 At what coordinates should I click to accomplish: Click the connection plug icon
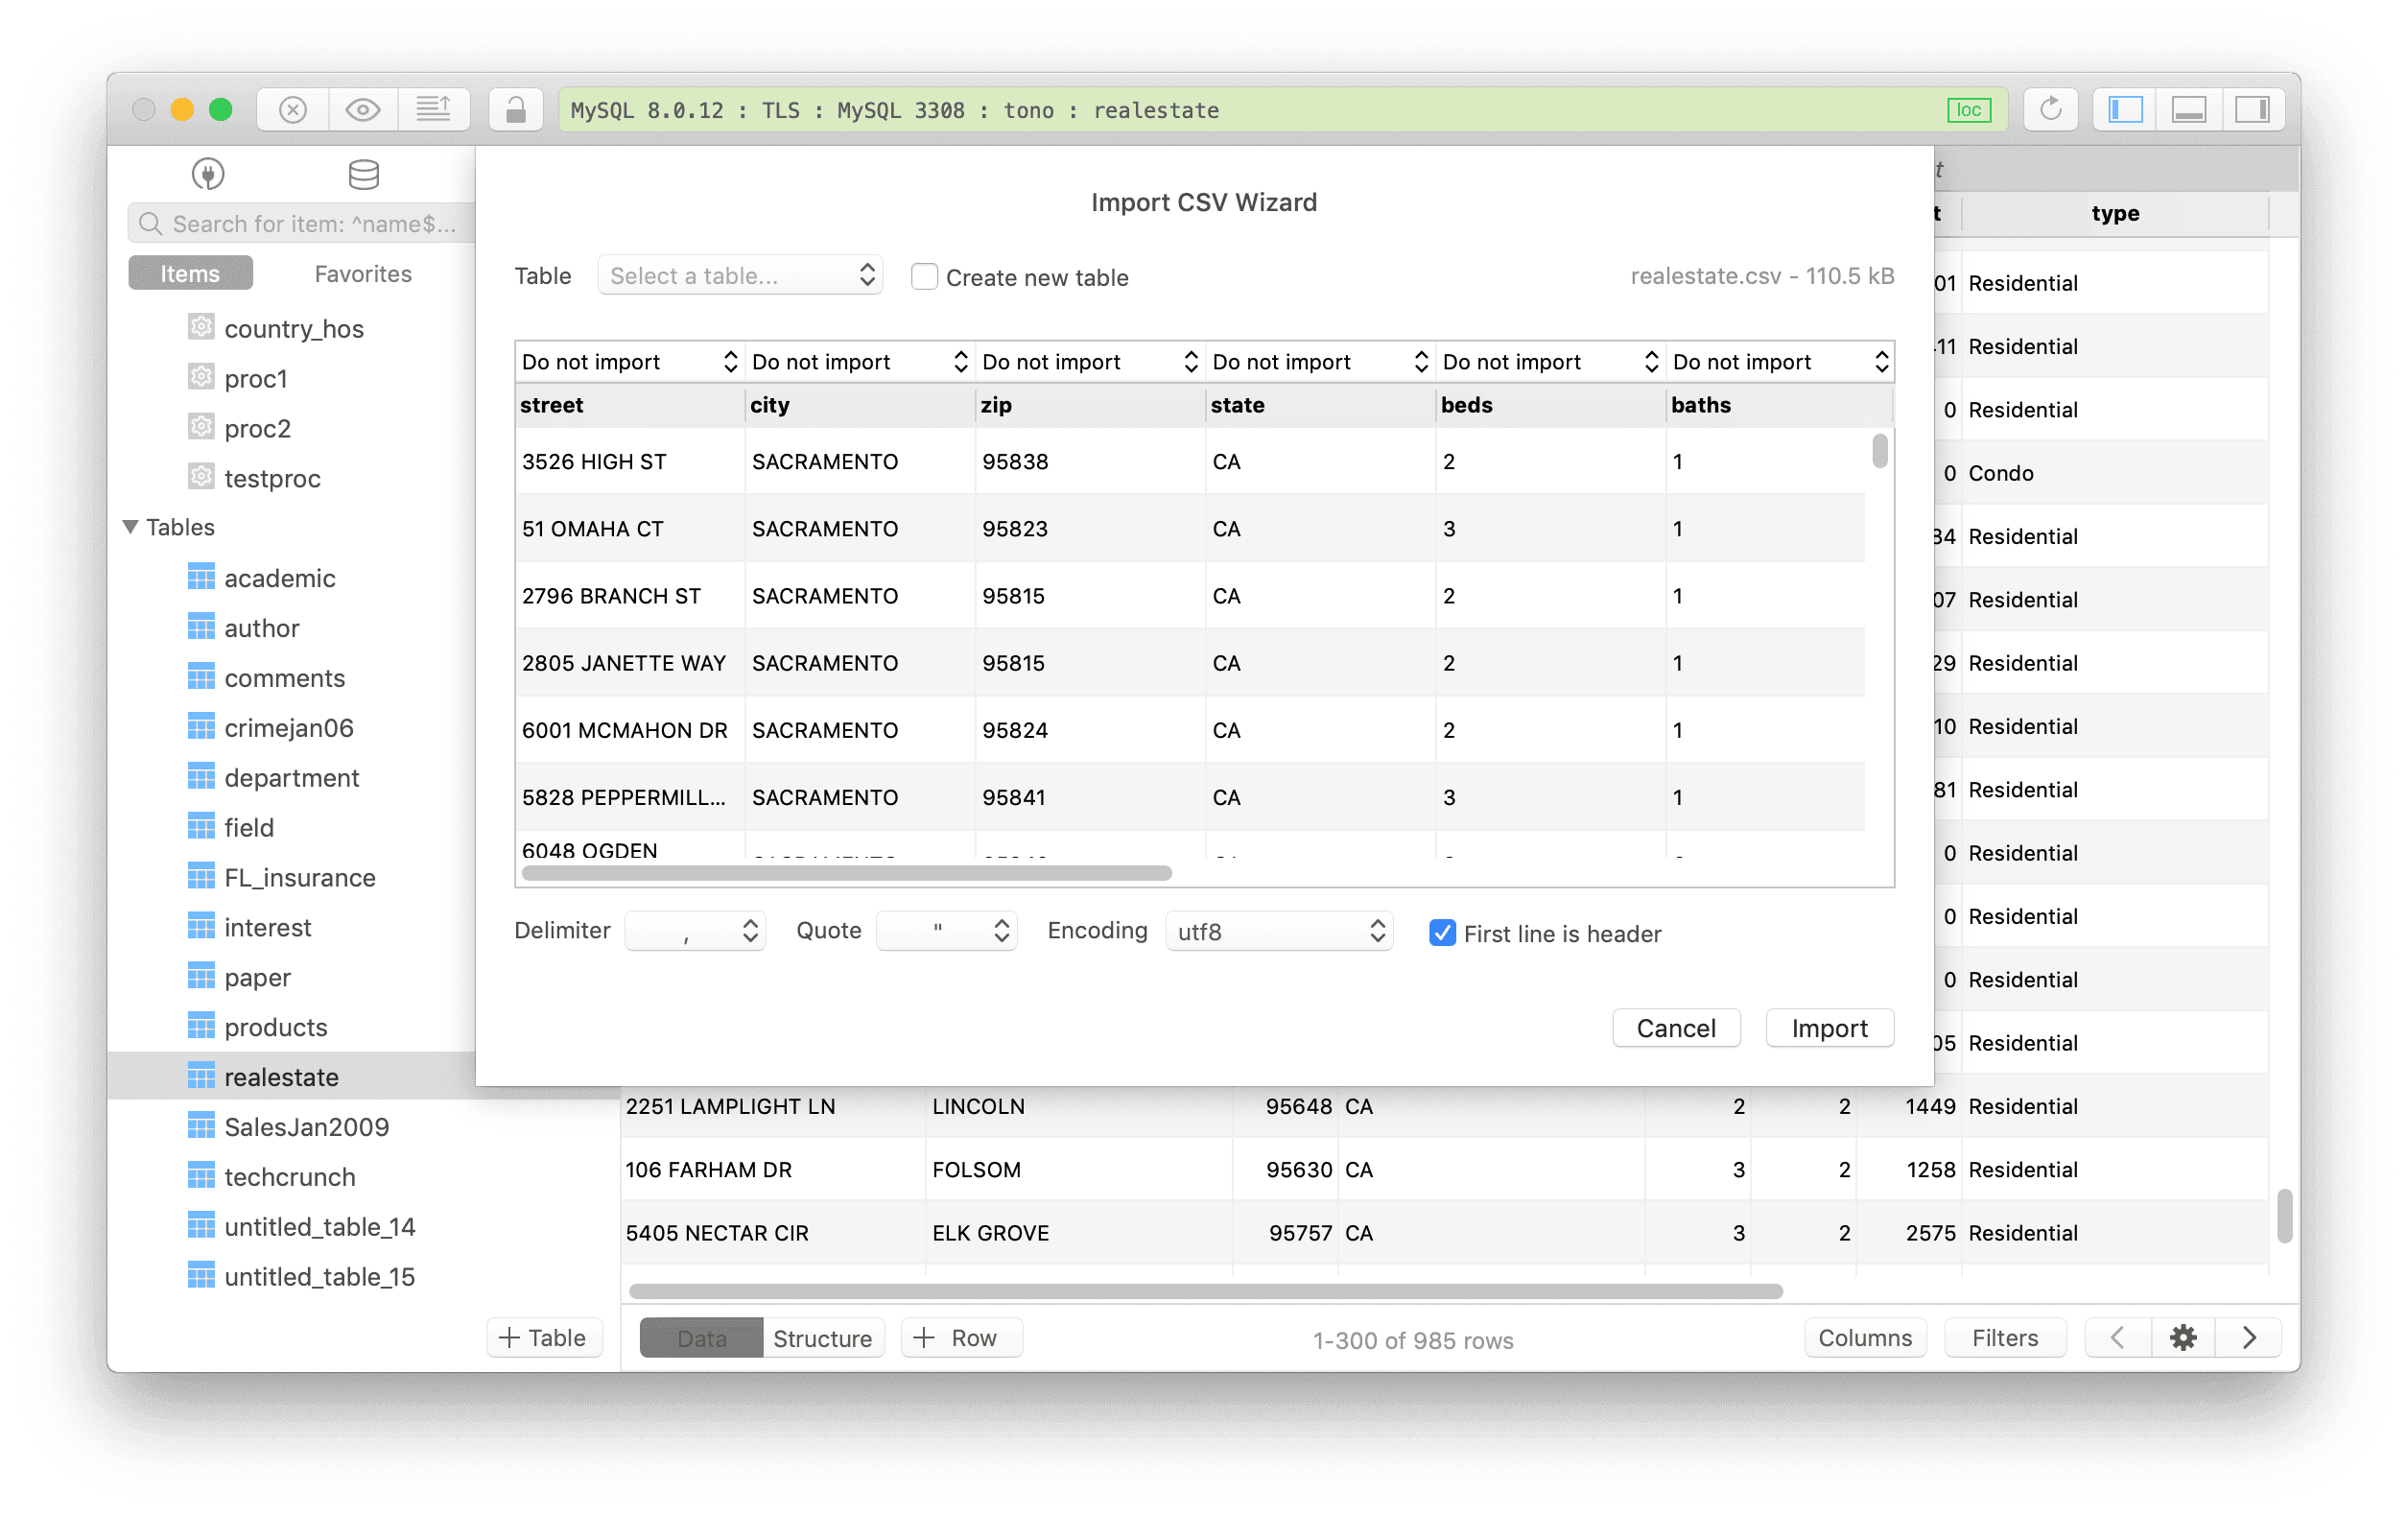coord(208,175)
